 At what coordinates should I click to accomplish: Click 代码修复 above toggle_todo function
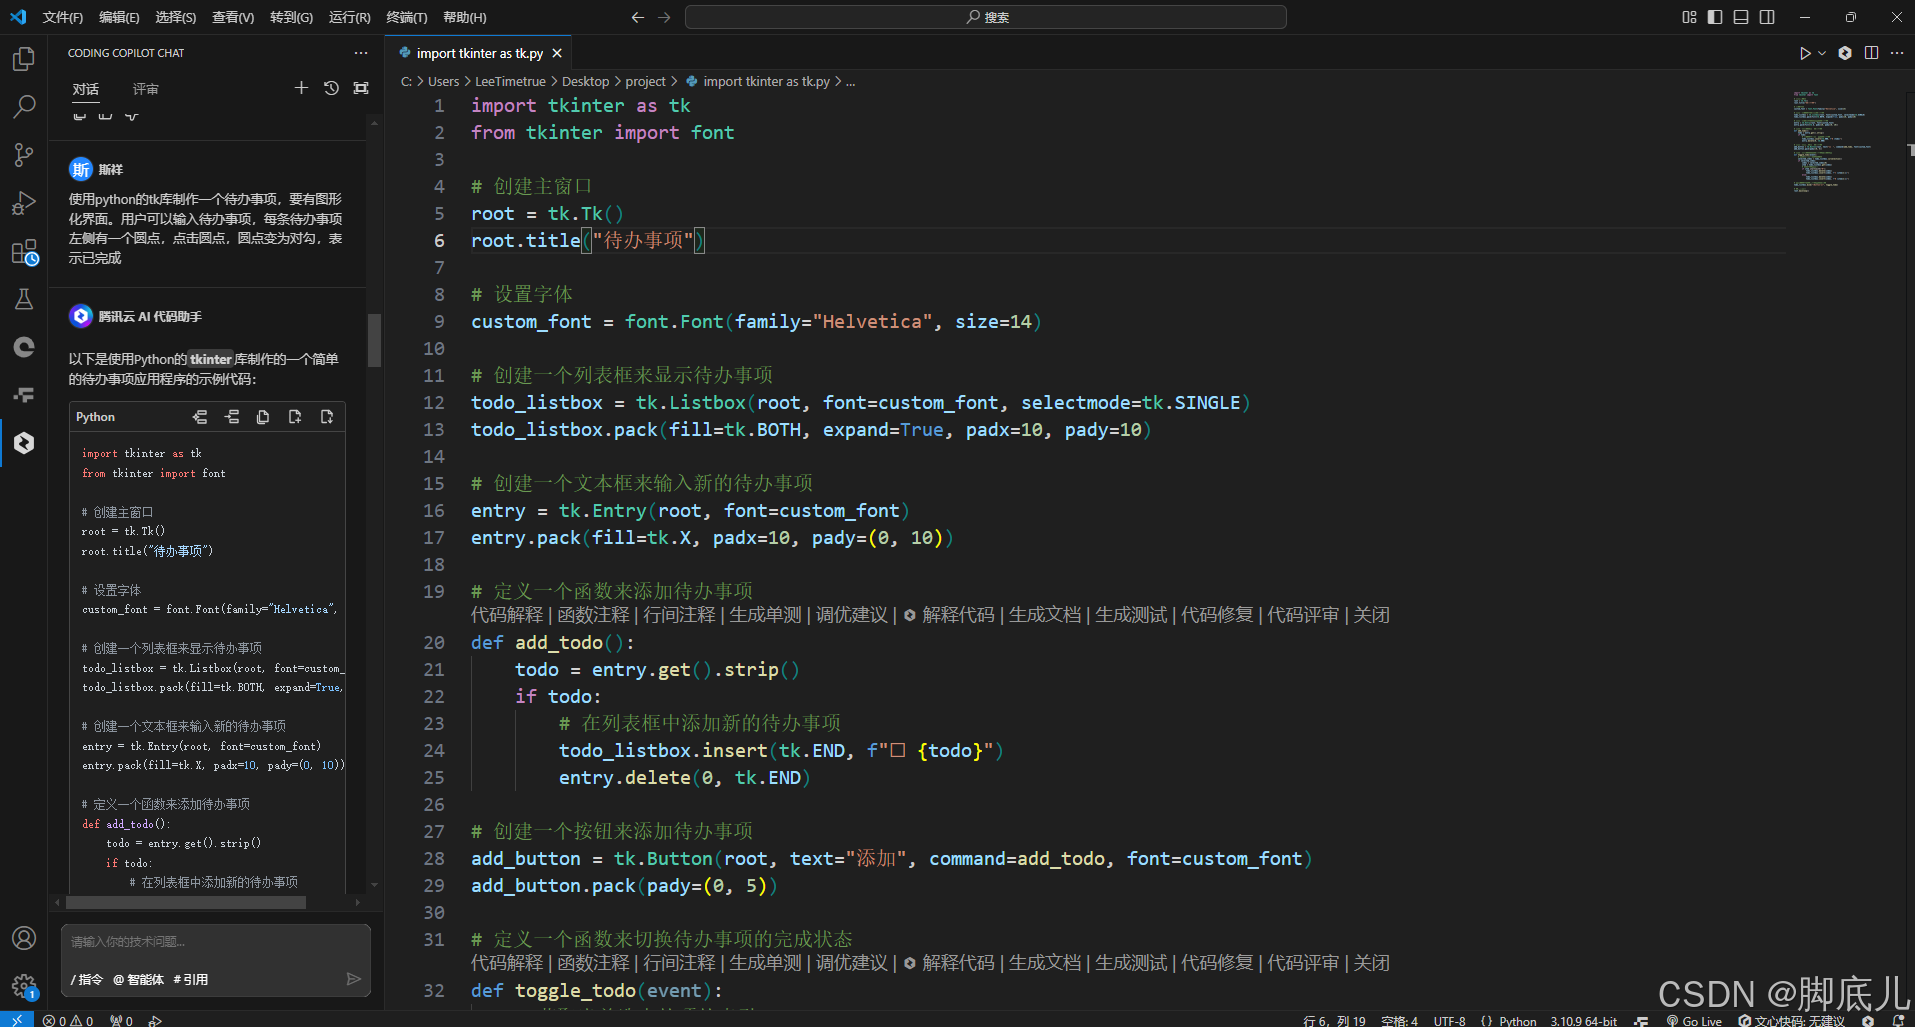pos(1217,963)
